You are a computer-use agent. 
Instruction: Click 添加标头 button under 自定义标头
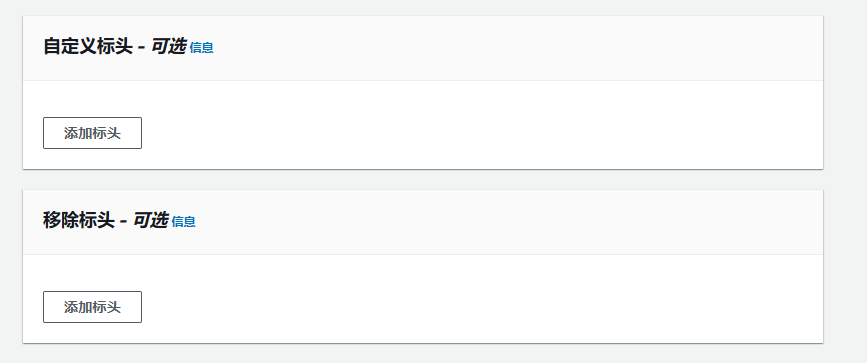coord(92,133)
